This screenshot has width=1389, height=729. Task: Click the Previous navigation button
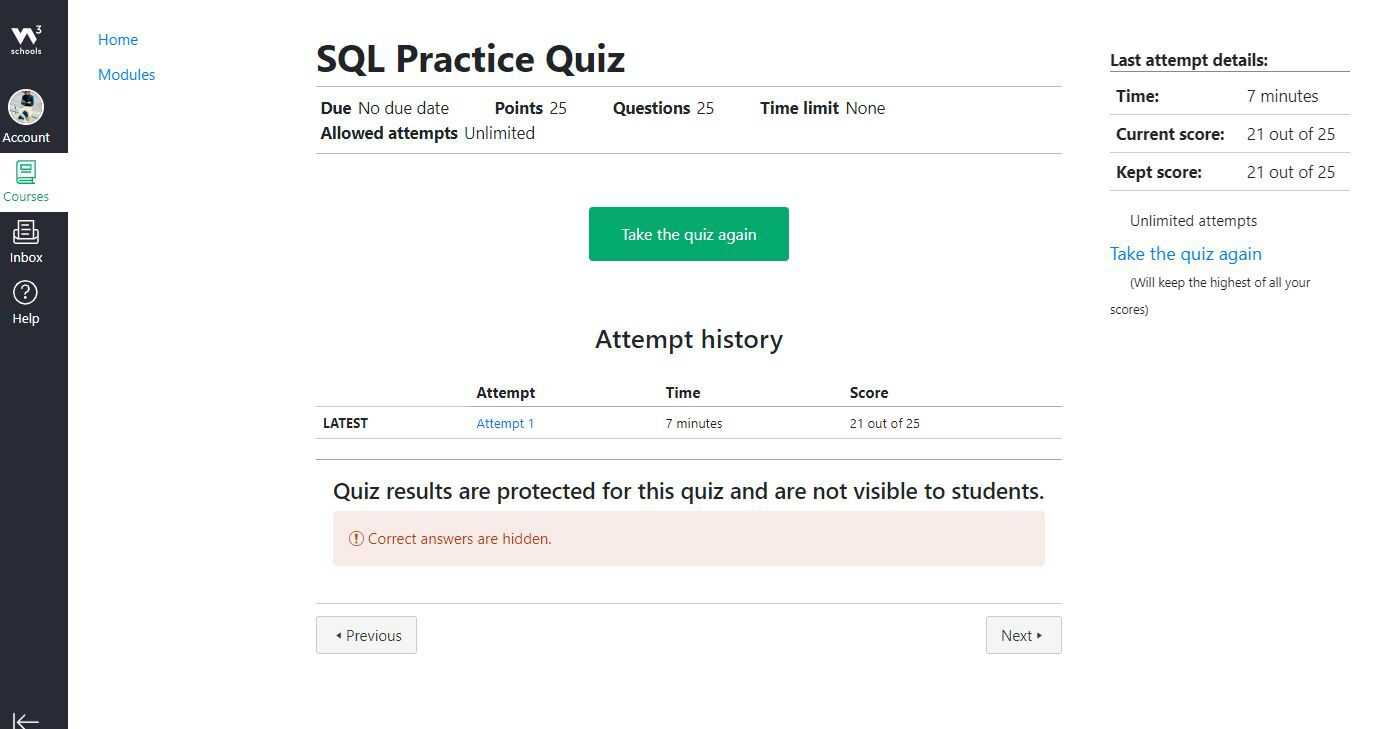[366, 635]
